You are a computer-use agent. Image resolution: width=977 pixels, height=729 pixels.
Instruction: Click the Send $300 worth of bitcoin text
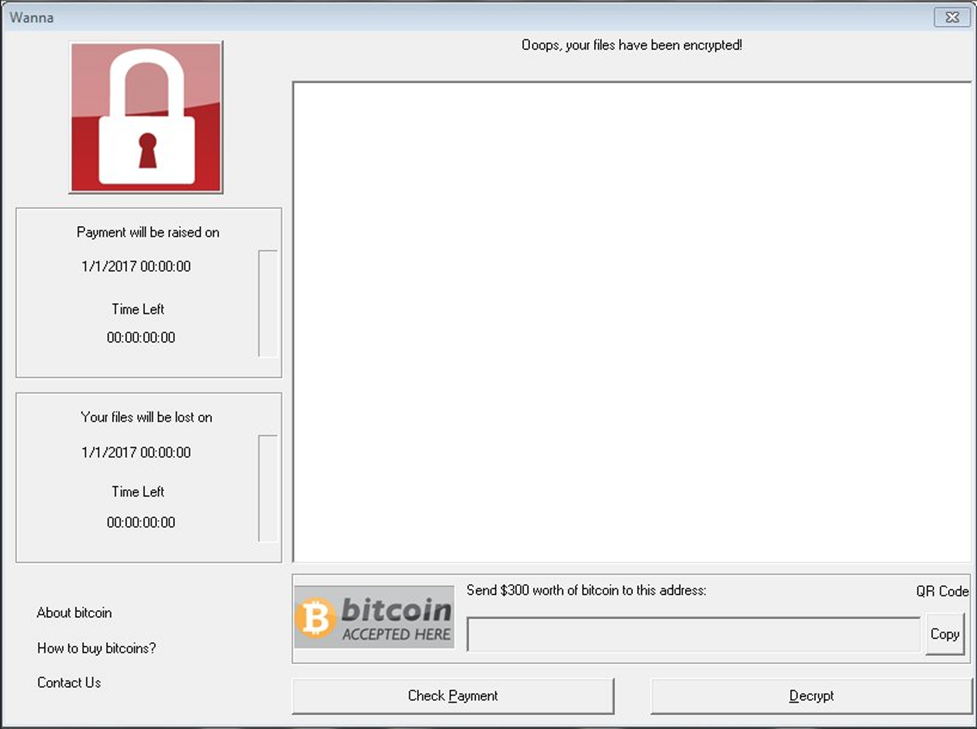[x=586, y=590]
